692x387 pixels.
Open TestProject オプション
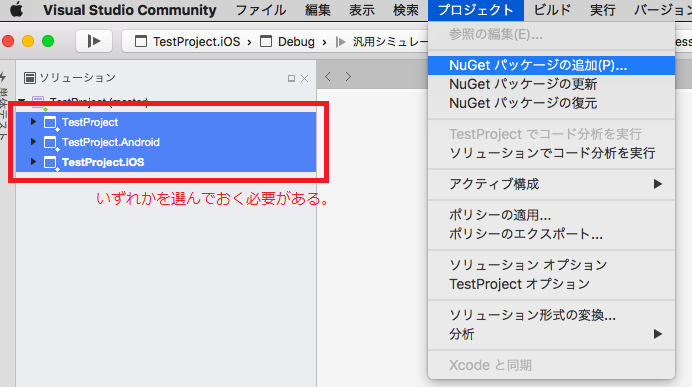(551, 284)
